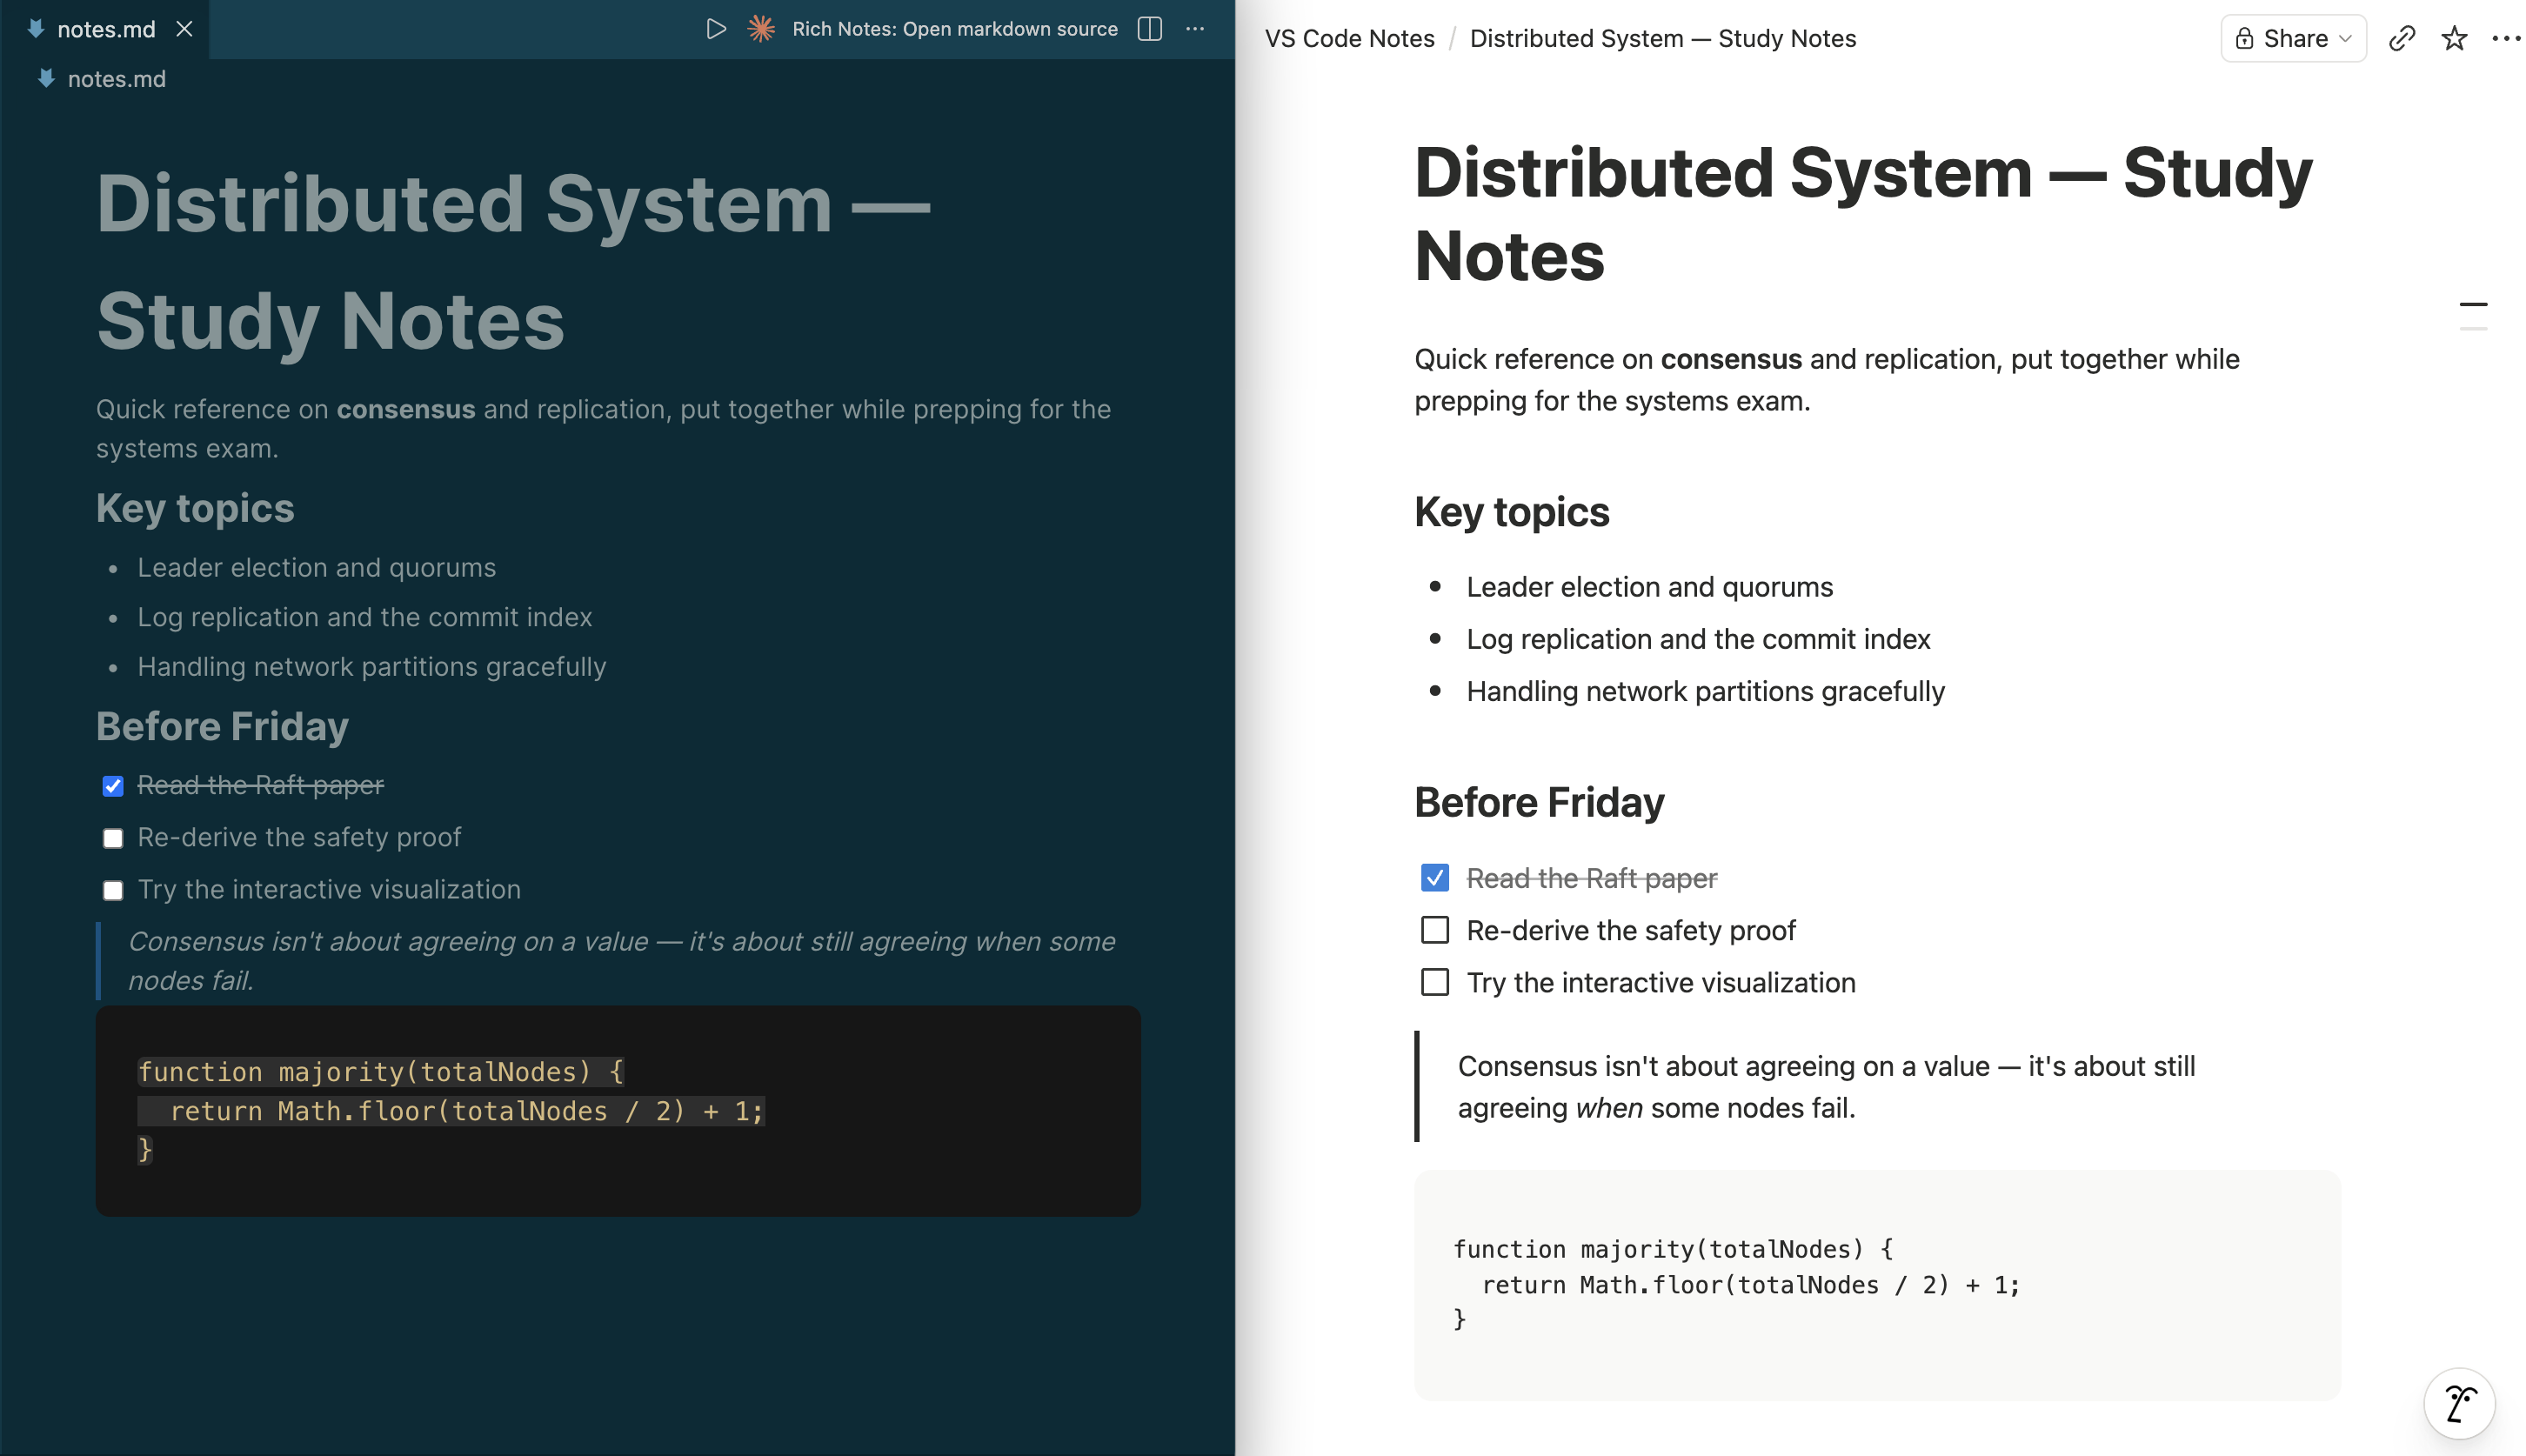This screenshot has height=1456, width=2526.
Task: Click the run/play icon in the editor title bar
Action: 716,29
